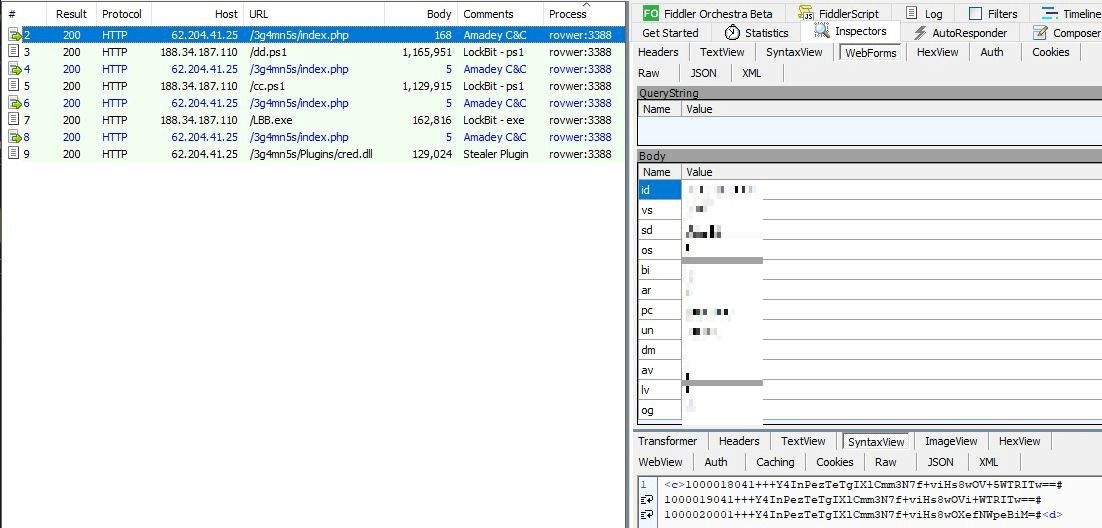The image size is (1102, 528).
Task: Select the request HexView inspector tab
Action: tap(938, 52)
